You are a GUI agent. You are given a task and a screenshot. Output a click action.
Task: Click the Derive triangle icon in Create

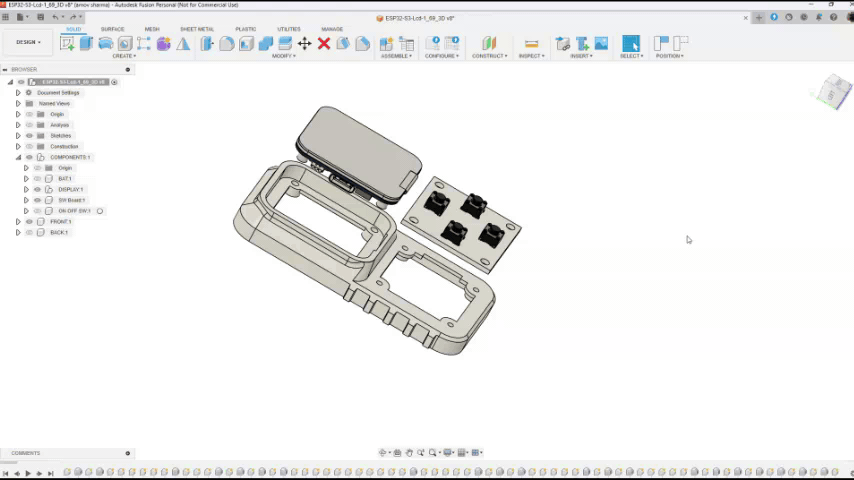pyautogui.click(x=183, y=44)
